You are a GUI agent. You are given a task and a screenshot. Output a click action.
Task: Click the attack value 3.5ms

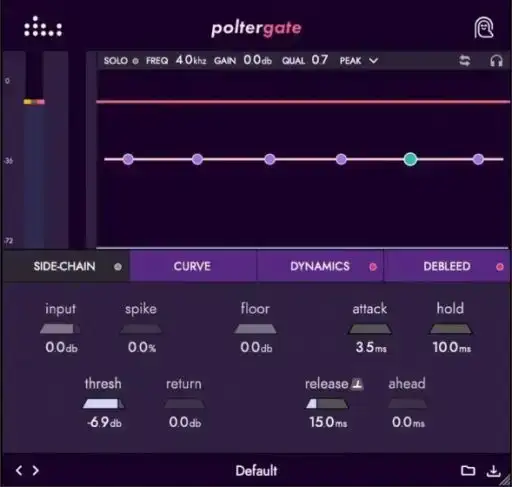(x=371, y=348)
